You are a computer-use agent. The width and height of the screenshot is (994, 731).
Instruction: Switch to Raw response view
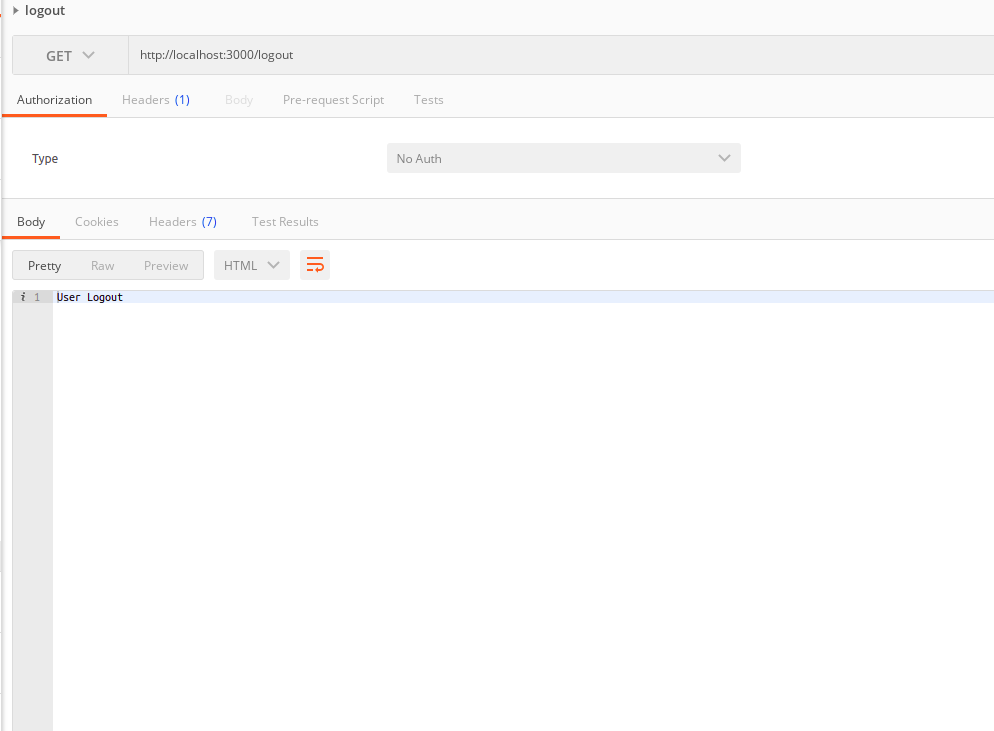[103, 266]
